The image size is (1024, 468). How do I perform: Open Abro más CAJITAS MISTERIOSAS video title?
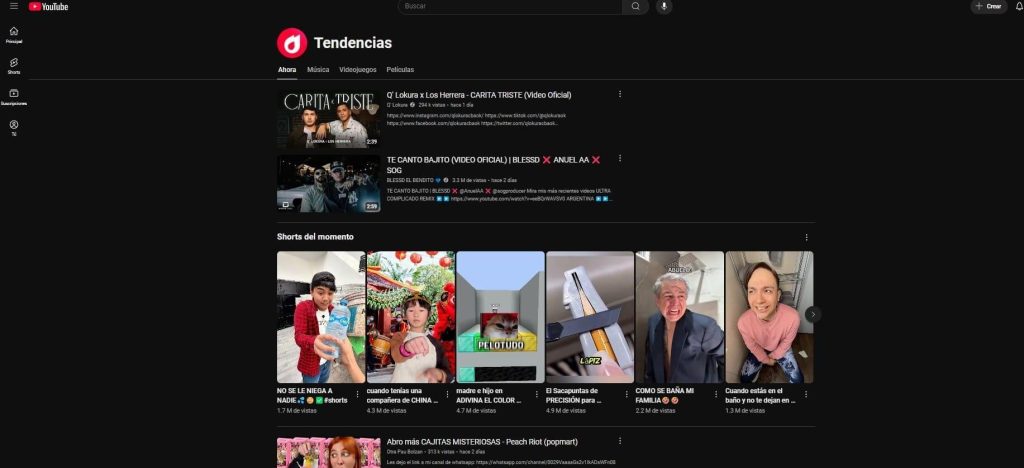point(482,442)
